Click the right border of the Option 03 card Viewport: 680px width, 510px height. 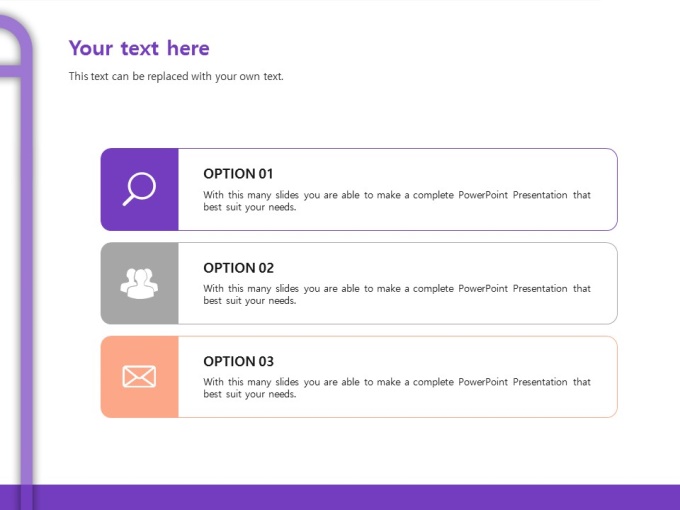click(x=617, y=377)
